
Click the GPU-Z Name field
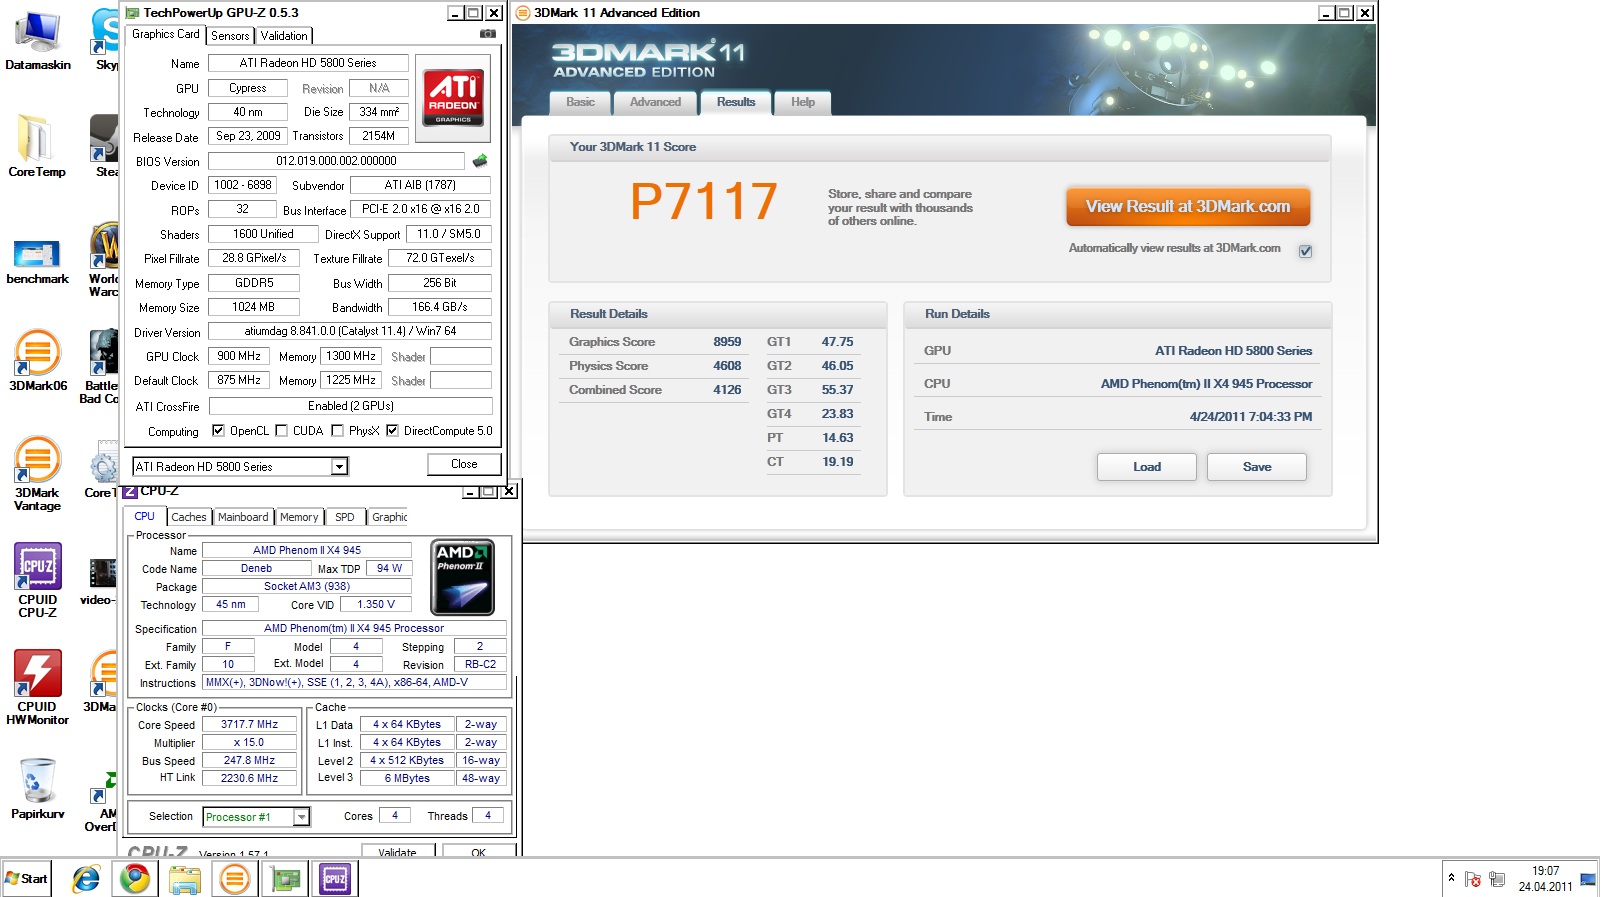click(x=308, y=63)
